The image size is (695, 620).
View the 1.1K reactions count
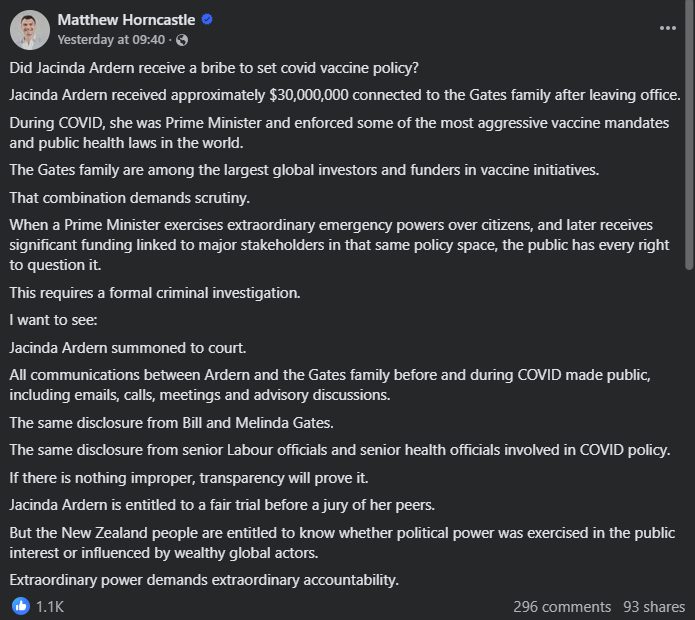click(x=50, y=606)
